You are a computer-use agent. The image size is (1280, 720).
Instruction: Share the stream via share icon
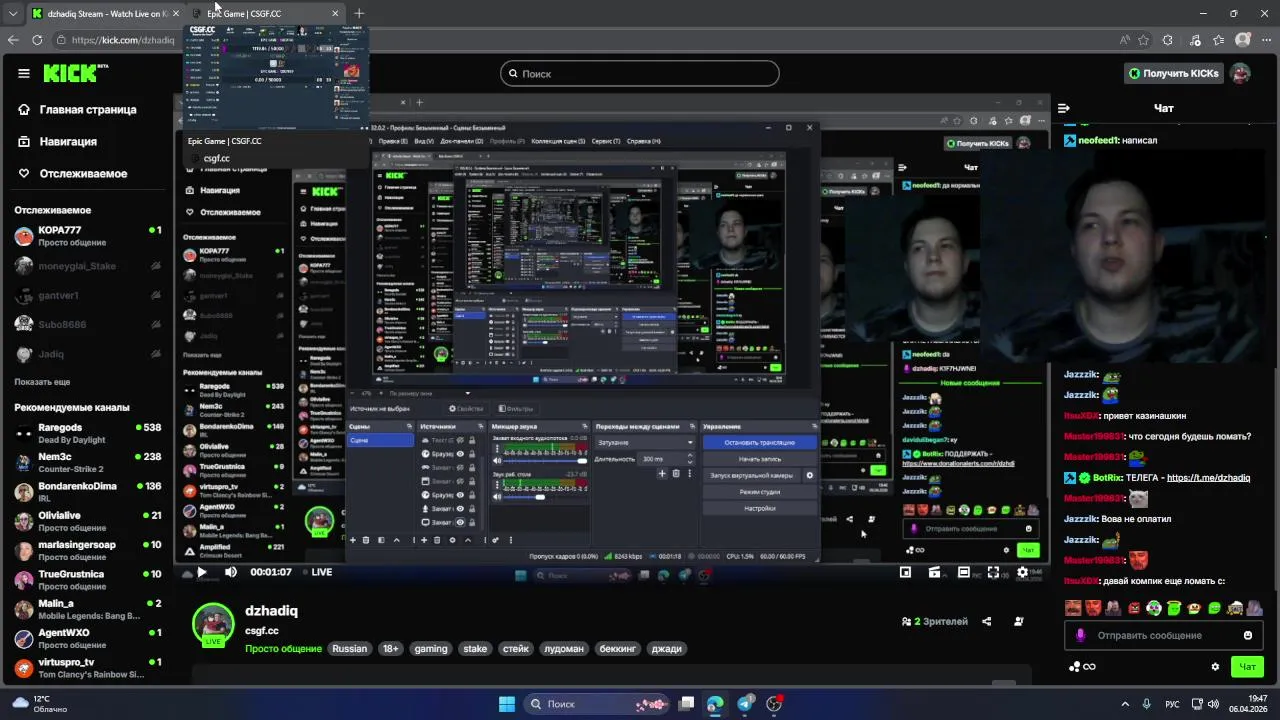pos(986,621)
